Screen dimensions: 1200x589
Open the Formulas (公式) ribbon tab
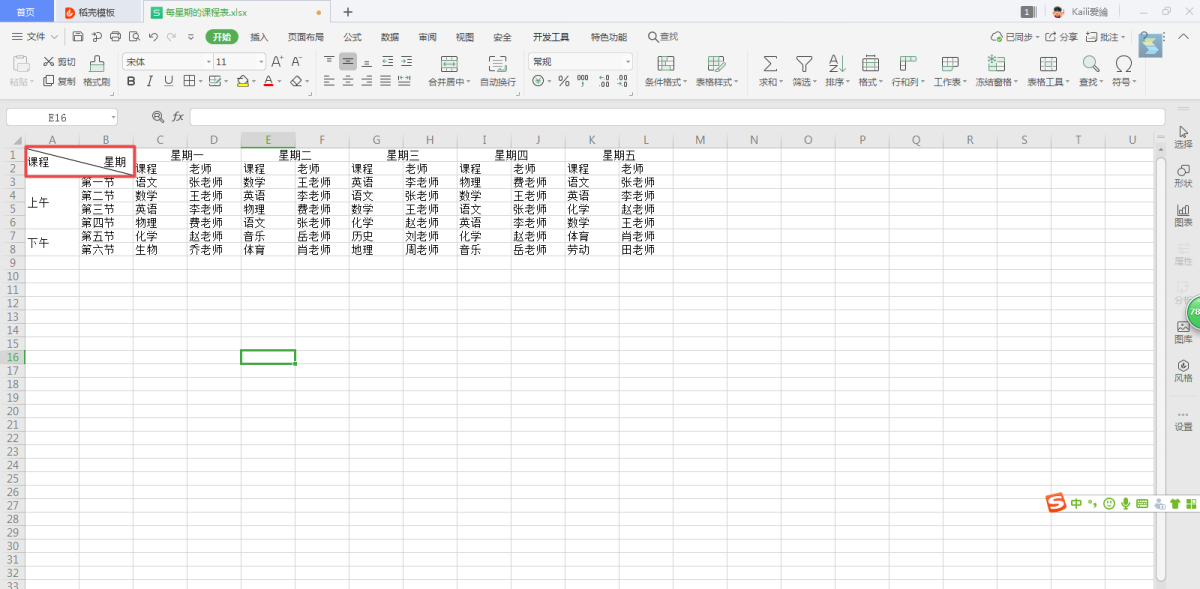point(352,37)
